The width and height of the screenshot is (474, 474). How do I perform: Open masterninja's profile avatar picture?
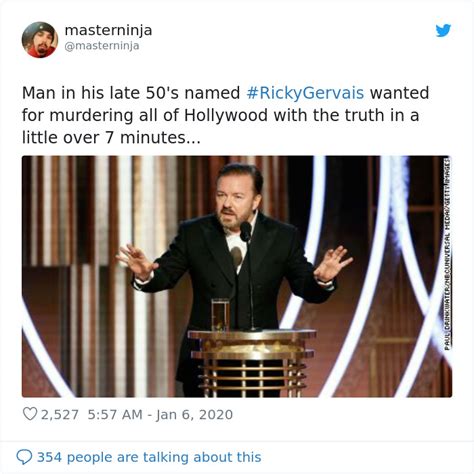tap(40, 40)
